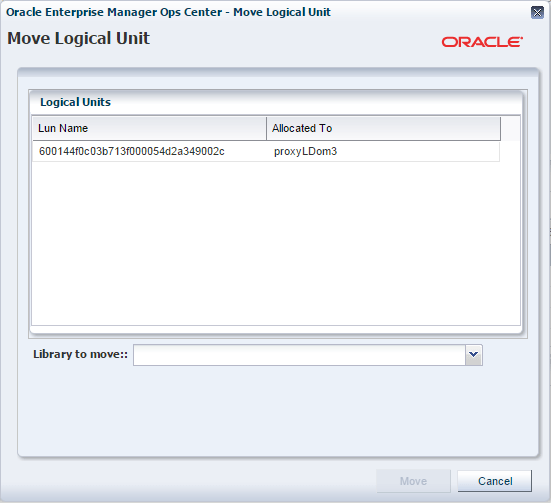Sort by the Lun Name column header

coord(150,128)
